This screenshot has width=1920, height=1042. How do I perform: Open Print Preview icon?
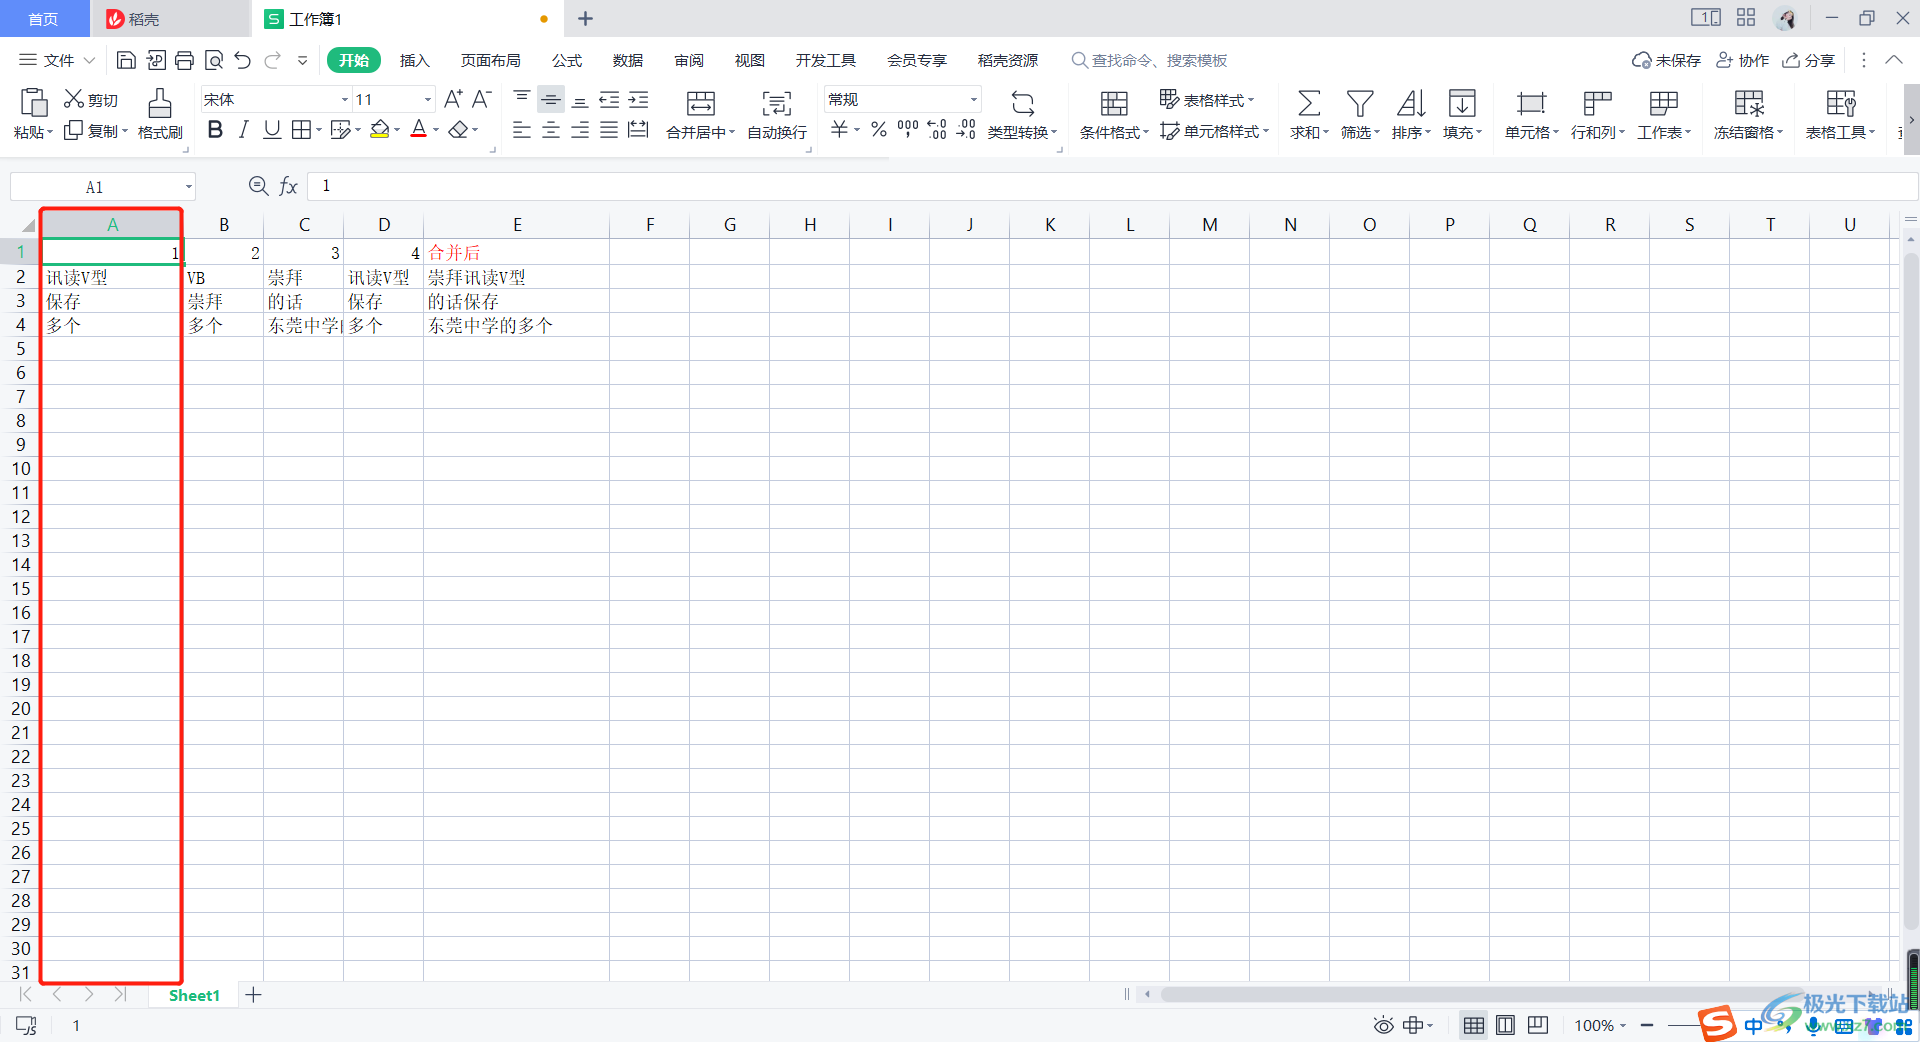pos(213,60)
